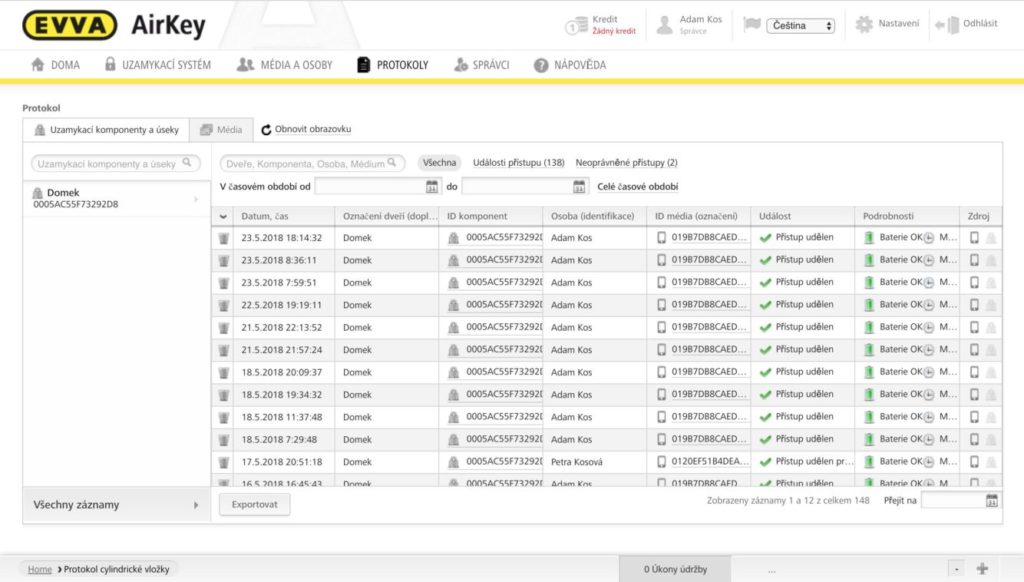Screen dimensions: 1024x582
Task: Expand Domek row chevron
Action: (196, 199)
